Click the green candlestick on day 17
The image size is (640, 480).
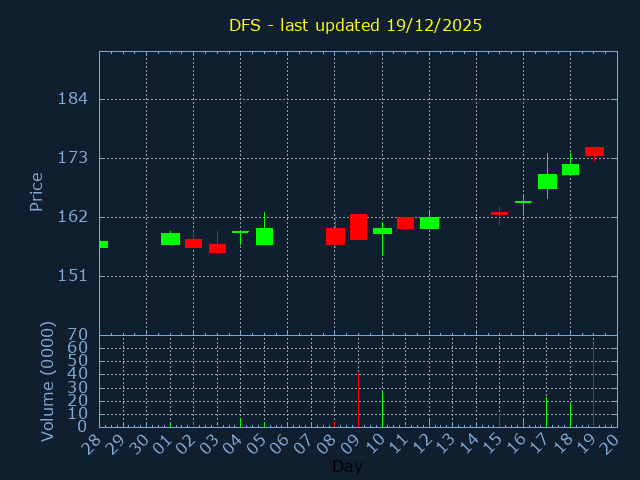pyautogui.click(x=547, y=181)
